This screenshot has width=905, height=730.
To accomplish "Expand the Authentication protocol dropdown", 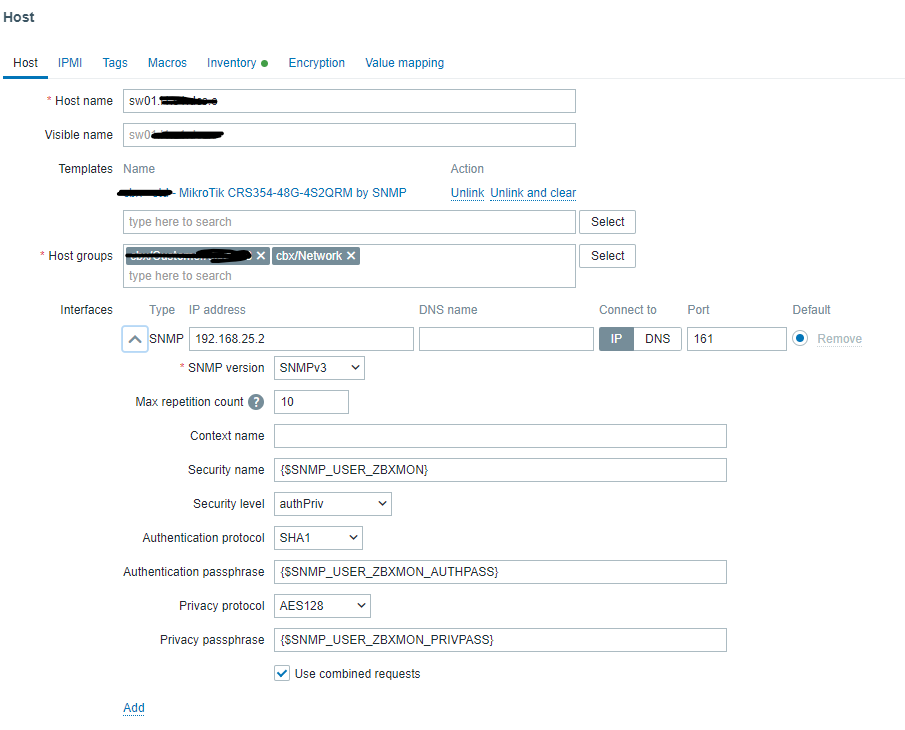I will [x=318, y=538].
